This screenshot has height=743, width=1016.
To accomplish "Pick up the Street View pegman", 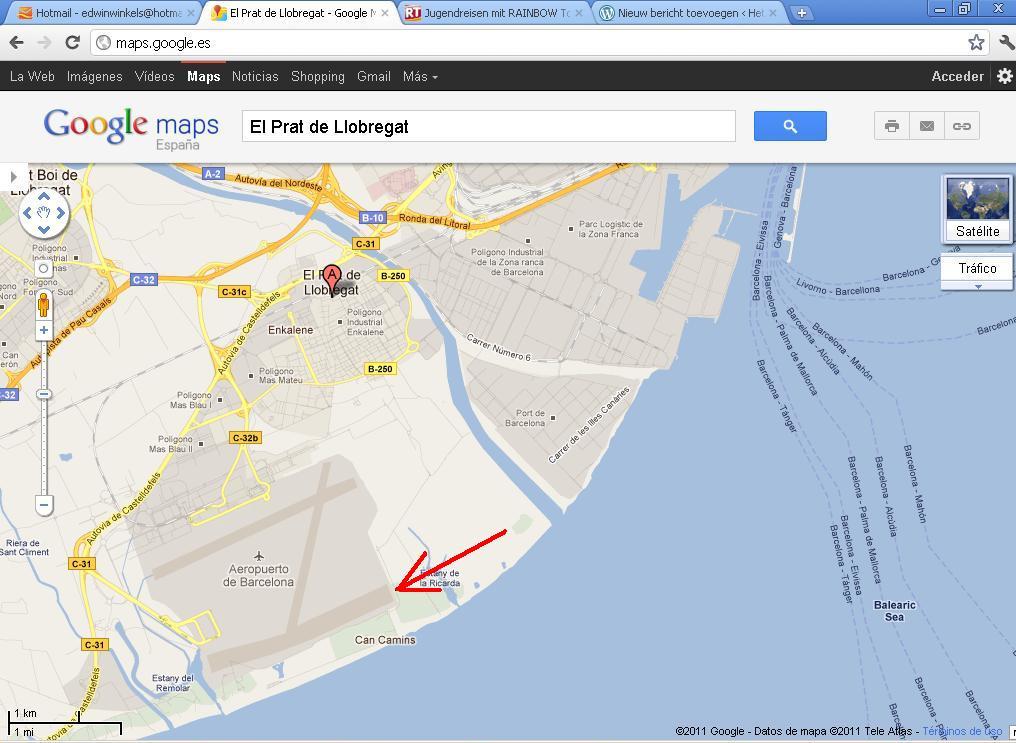I will click(x=43, y=304).
